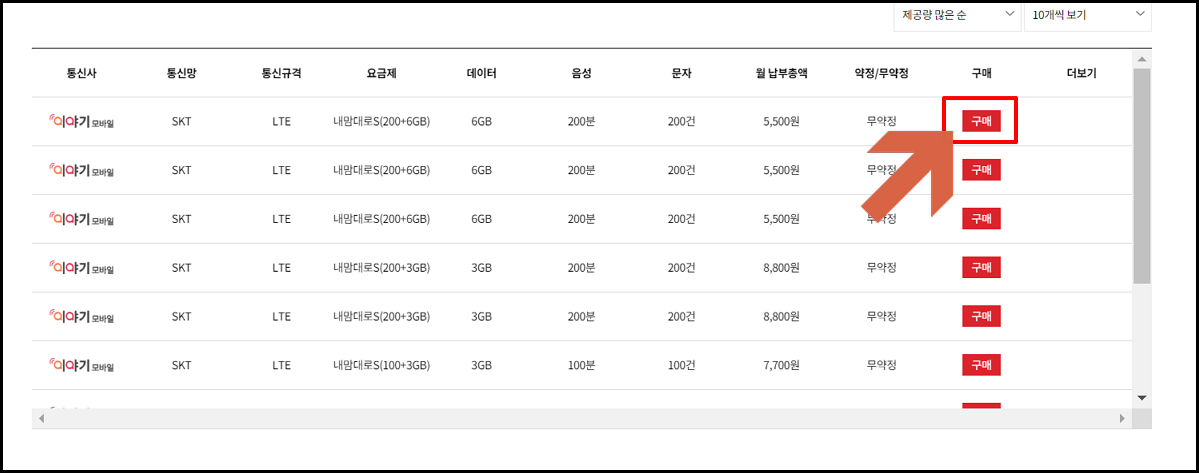The image size is (1199, 473).
Task: Click 구매 button in second 8,800원 row
Action: 981,316
